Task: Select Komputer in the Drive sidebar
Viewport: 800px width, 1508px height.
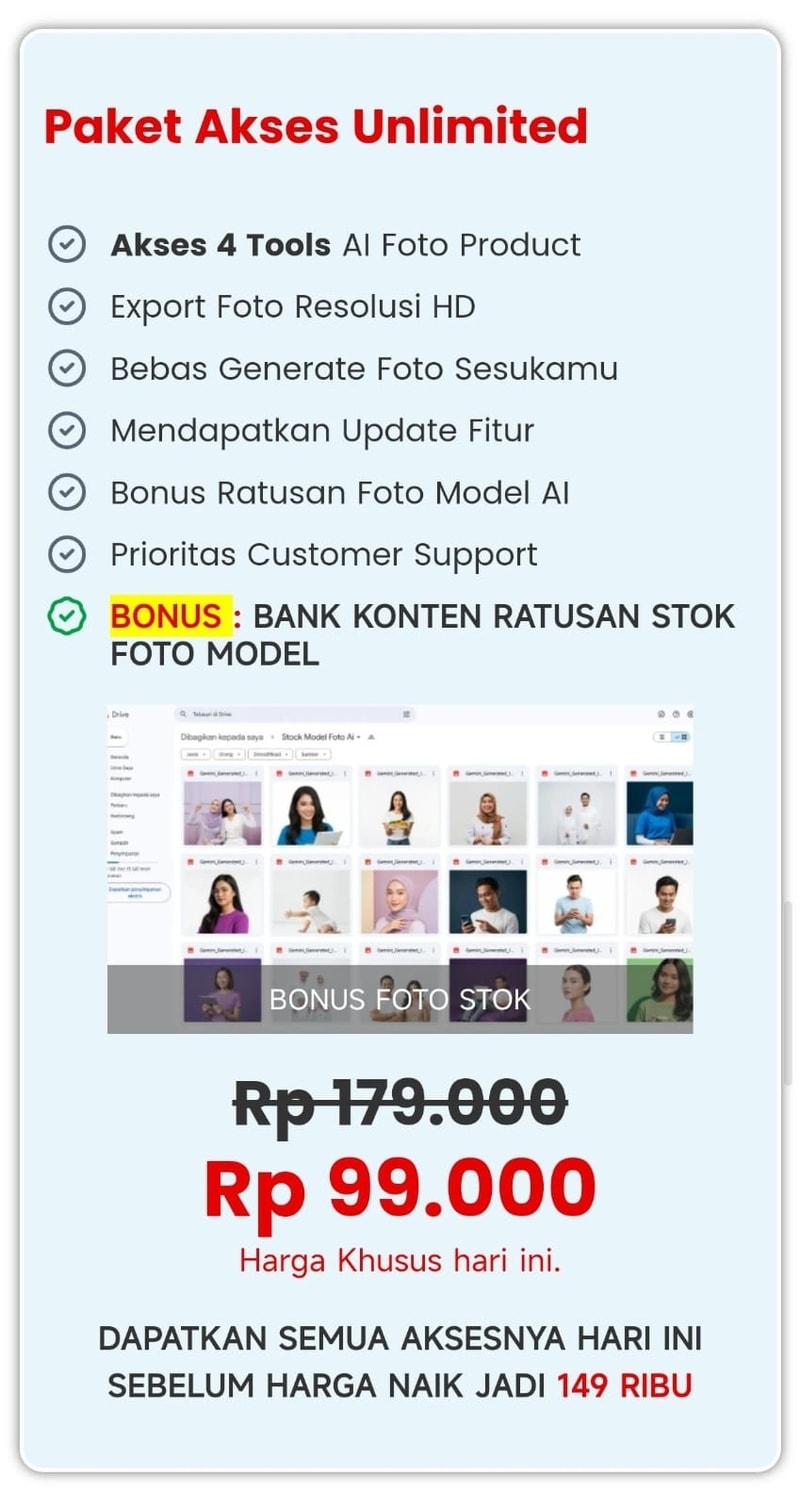Action: click(x=121, y=777)
